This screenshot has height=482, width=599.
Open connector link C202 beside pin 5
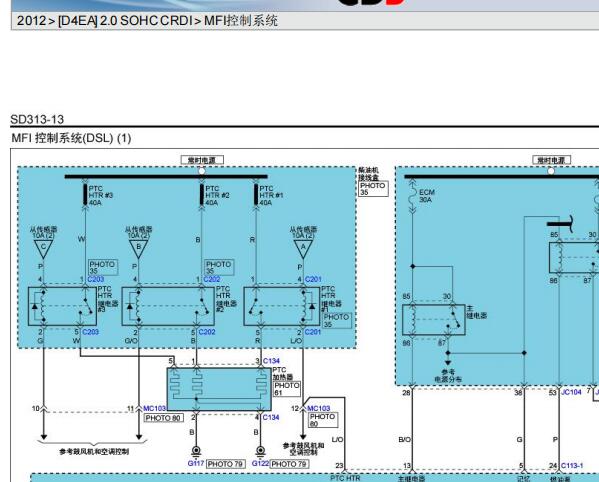(x=207, y=332)
